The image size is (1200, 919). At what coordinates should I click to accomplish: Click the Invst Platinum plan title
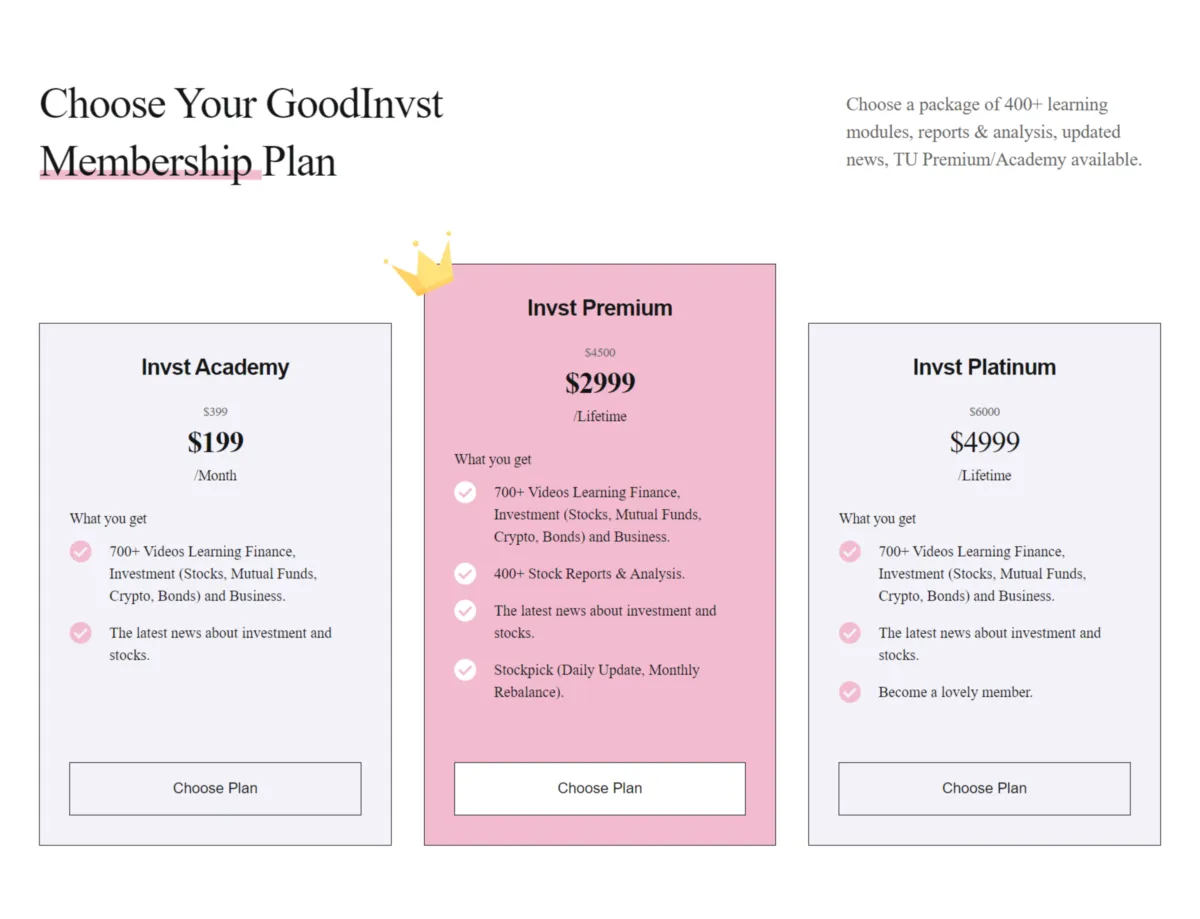tap(984, 367)
